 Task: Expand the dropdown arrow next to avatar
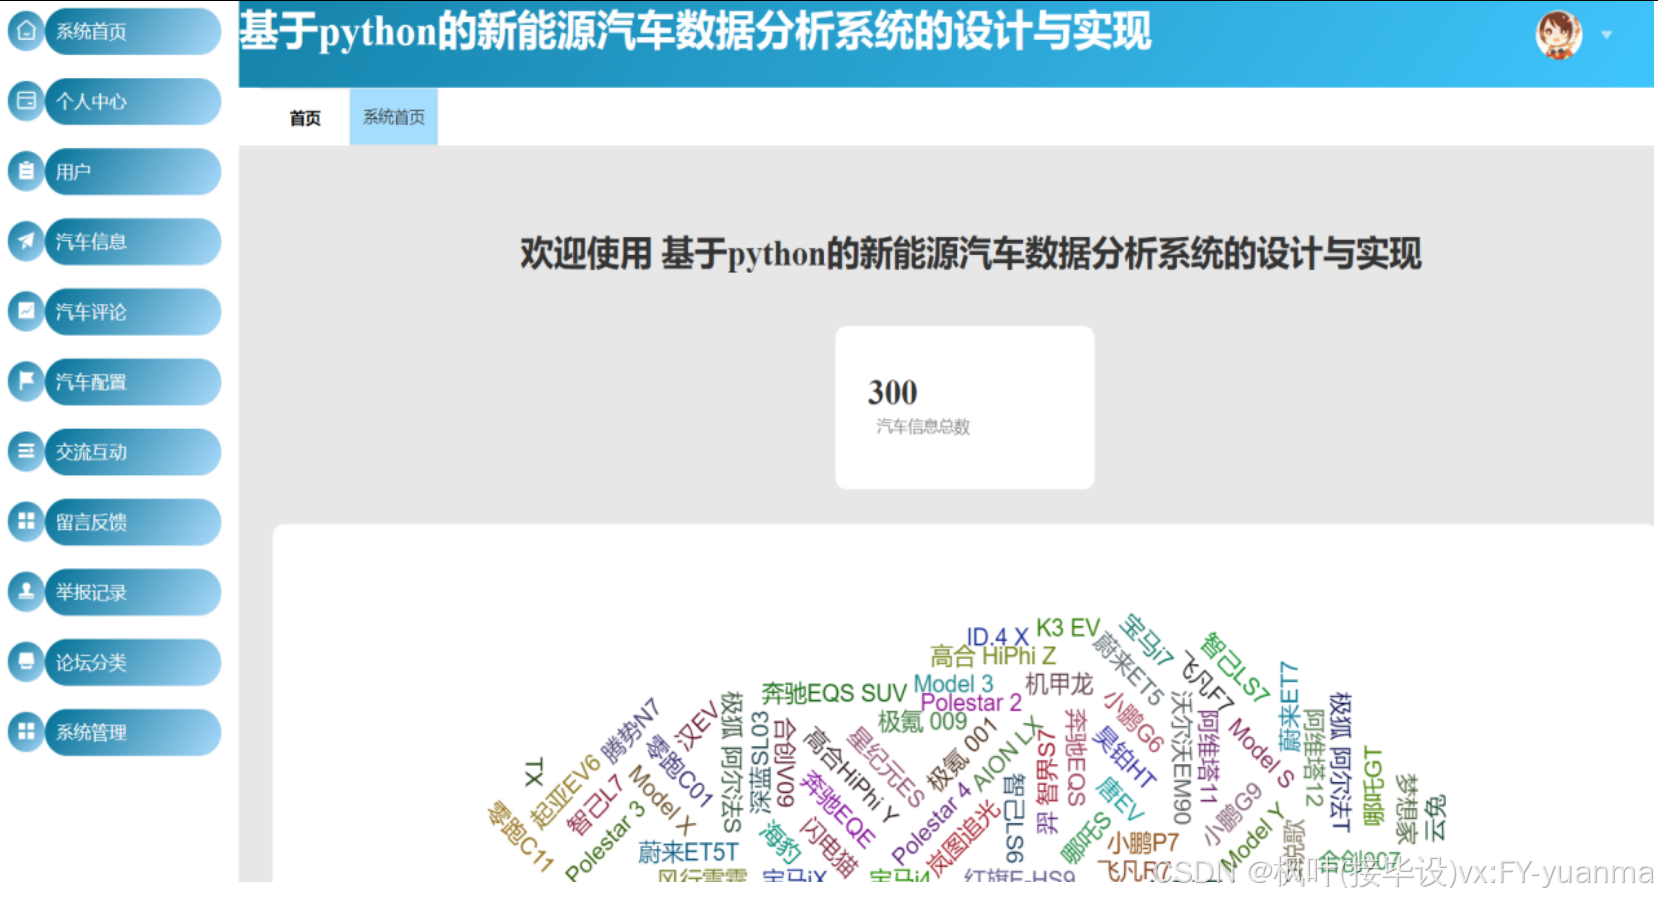pos(1607,35)
